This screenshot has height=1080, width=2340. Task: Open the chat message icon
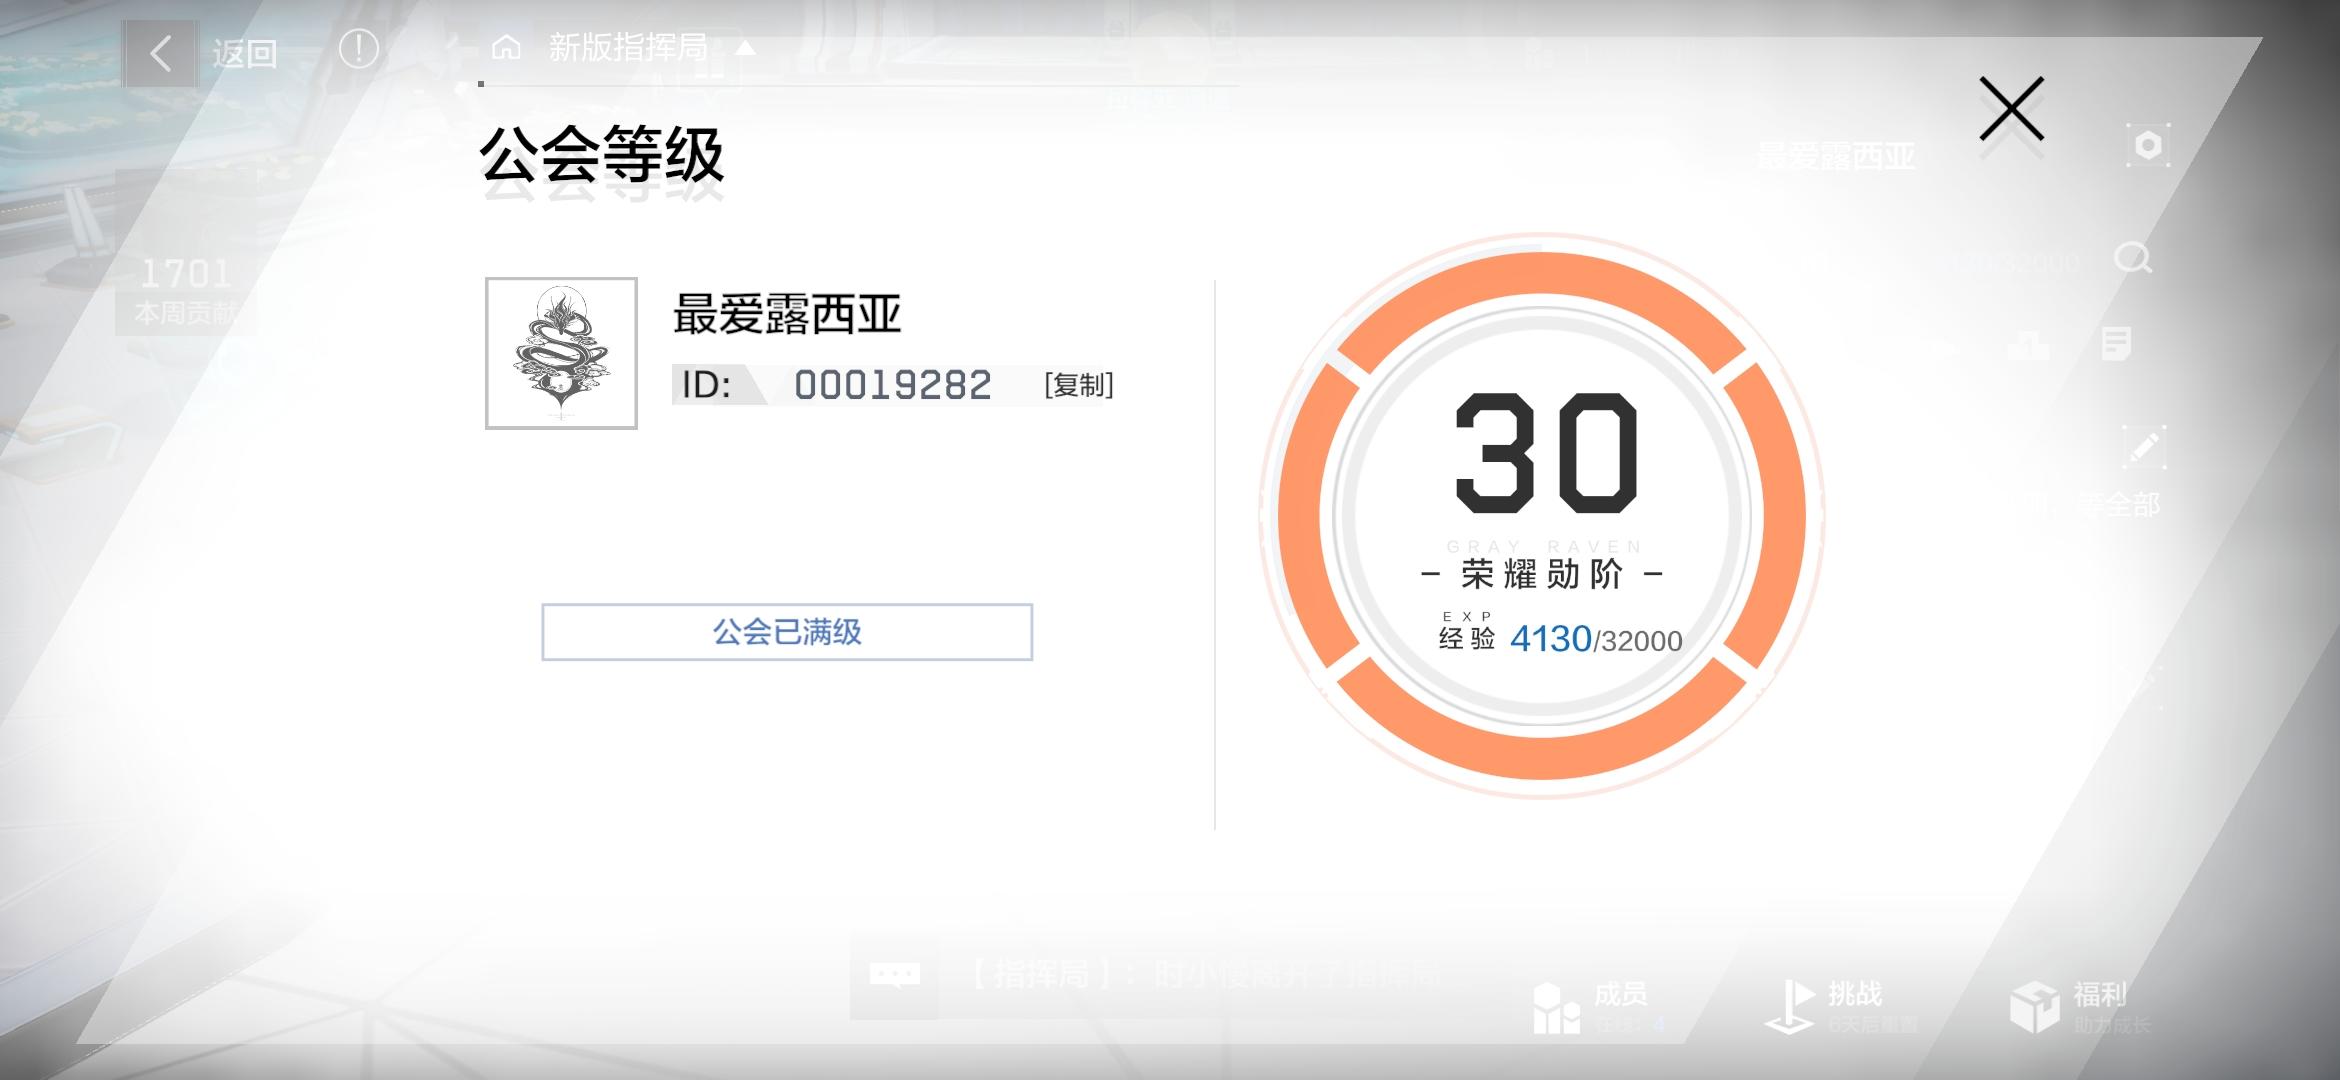894,974
